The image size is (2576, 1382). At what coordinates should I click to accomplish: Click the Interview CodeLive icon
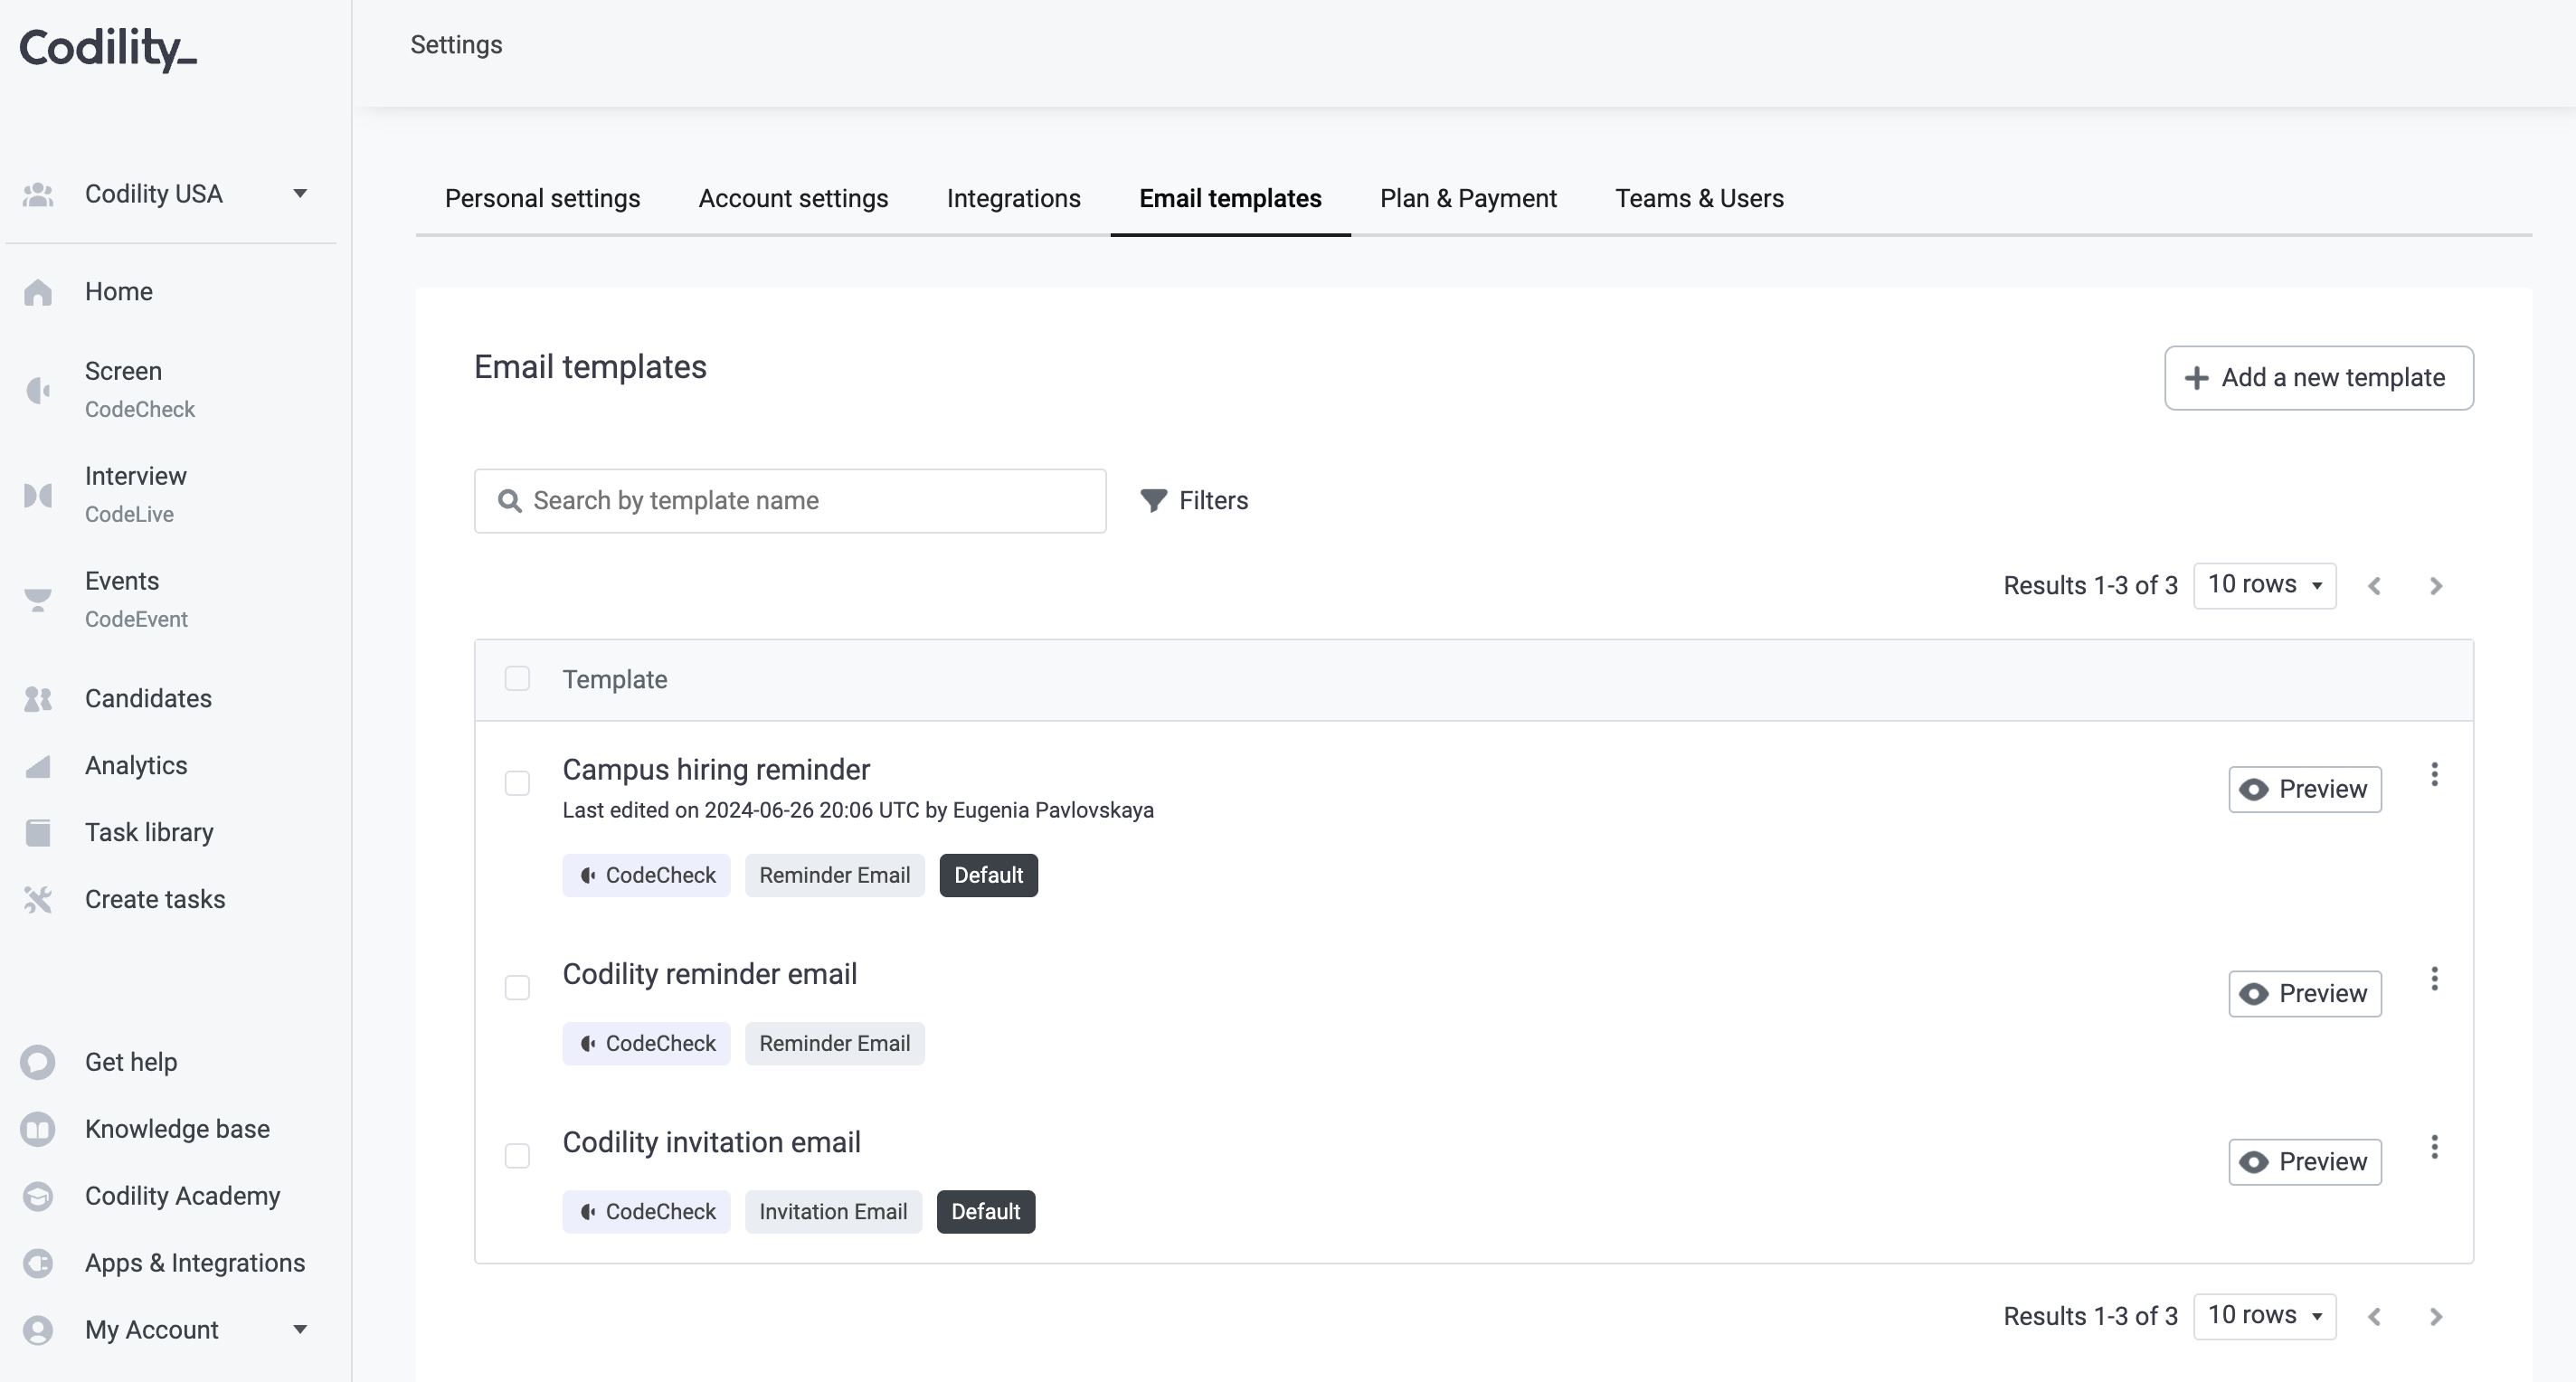[38, 495]
